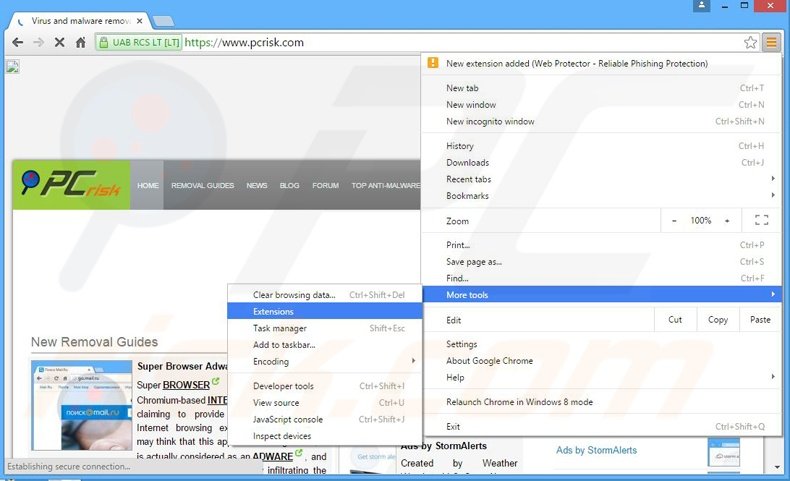790x481 pixels.
Task: Expand the Bookmarks submenu arrow
Action: click(x=772, y=195)
